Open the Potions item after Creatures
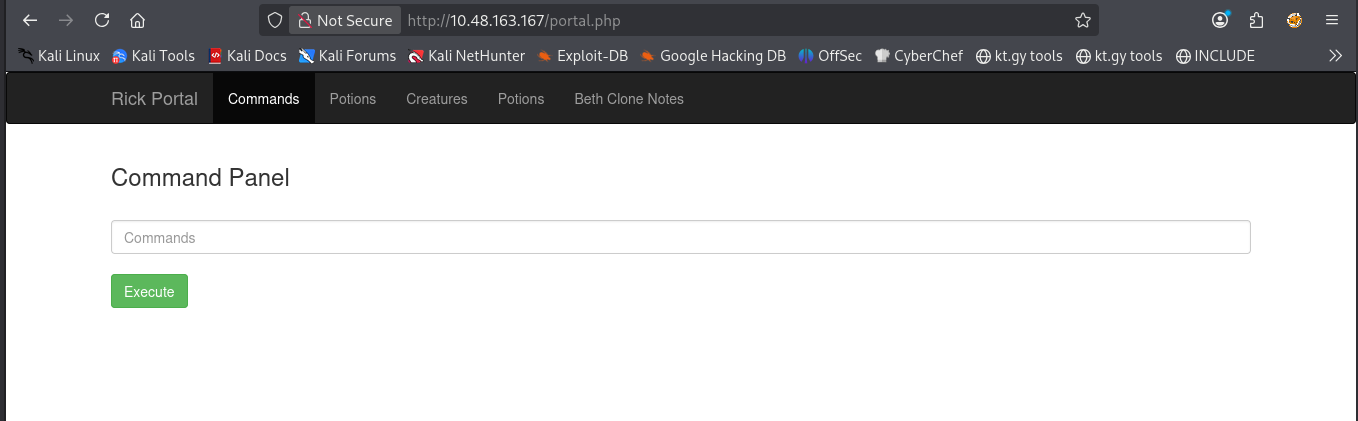 click(521, 99)
